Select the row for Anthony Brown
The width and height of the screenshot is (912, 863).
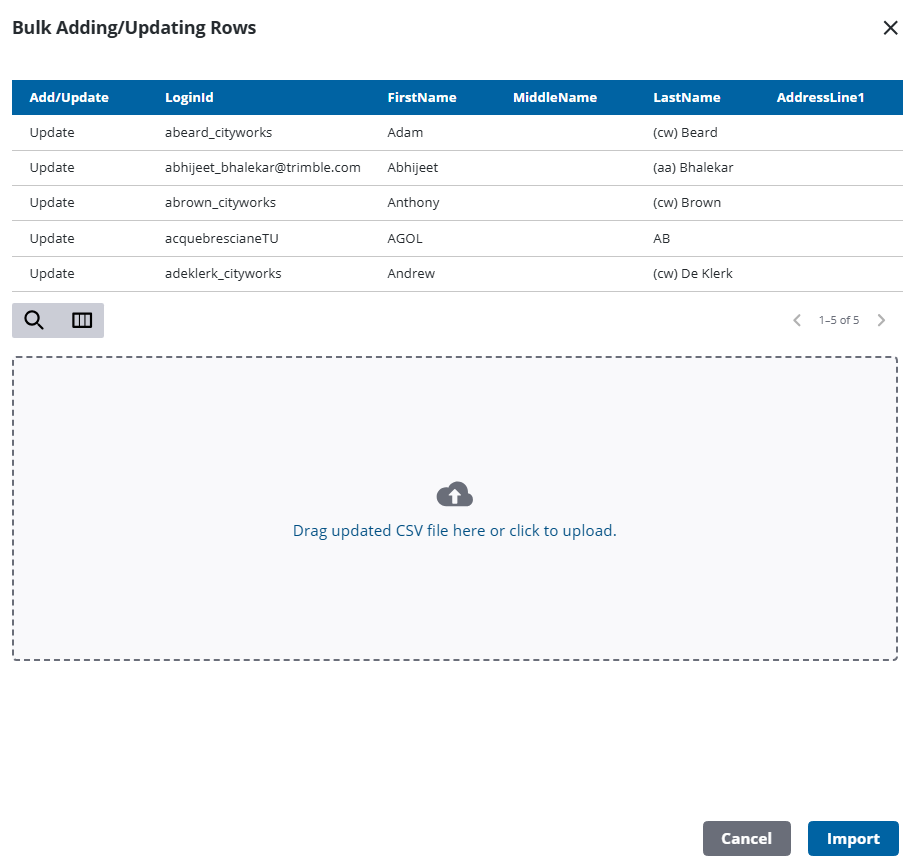click(x=413, y=203)
